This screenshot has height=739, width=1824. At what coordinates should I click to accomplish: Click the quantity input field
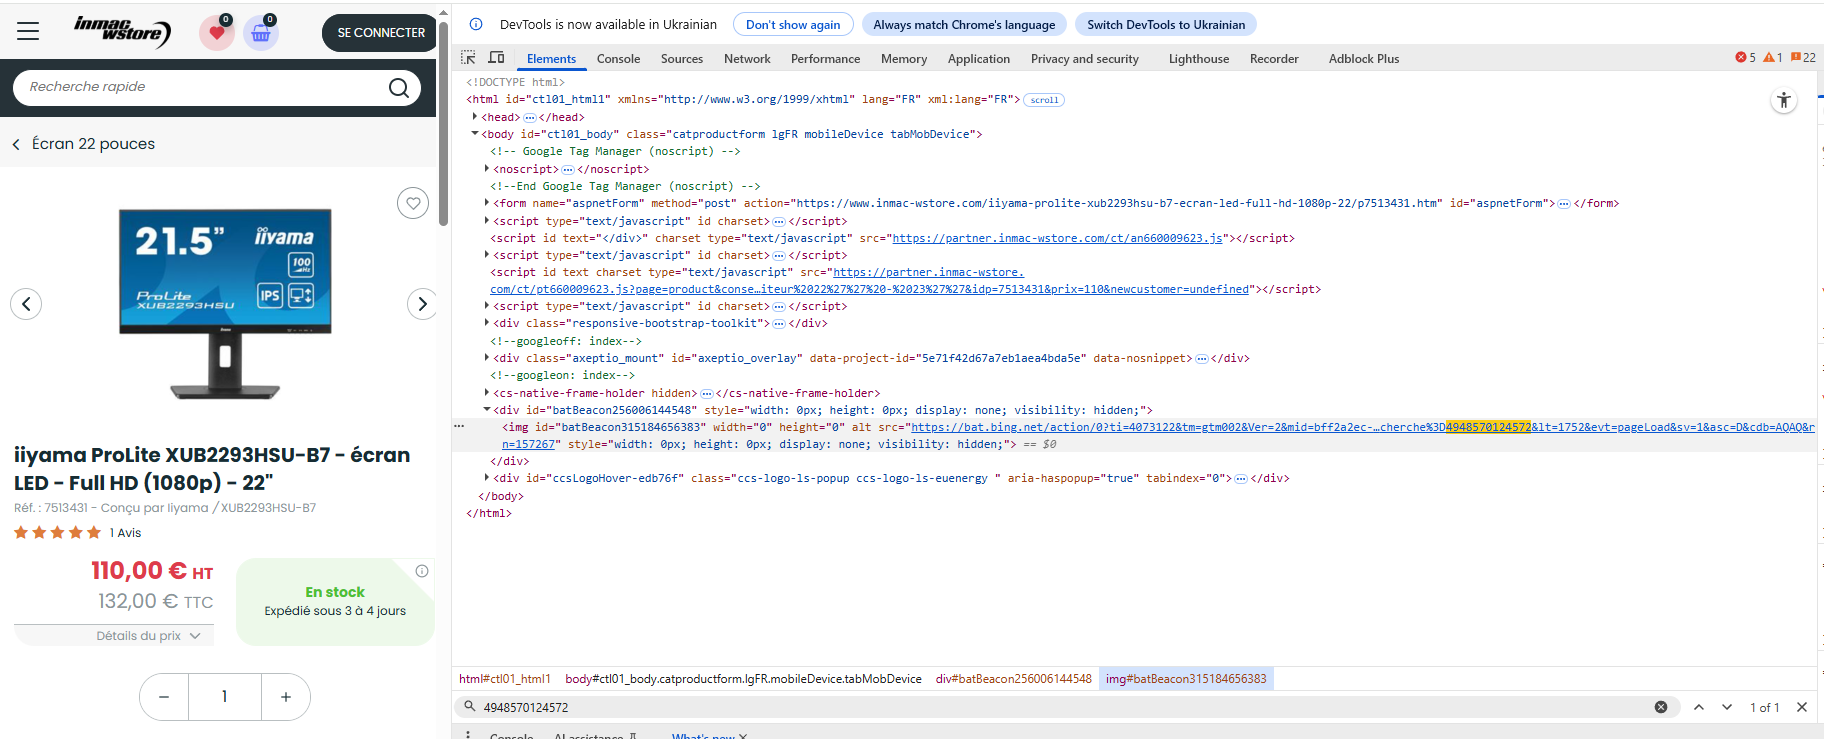pos(225,697)
